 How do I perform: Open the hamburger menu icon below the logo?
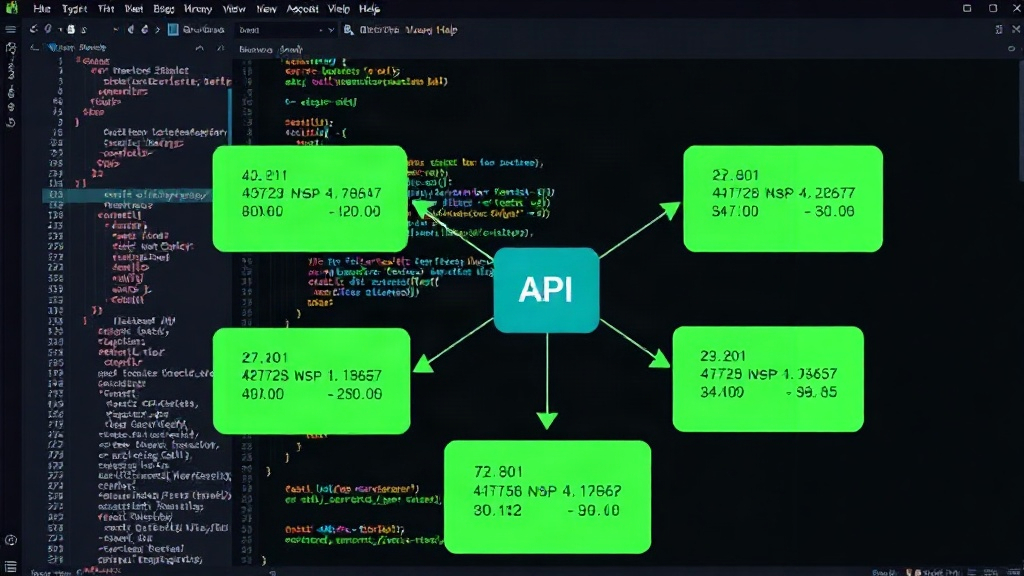pyautogui.click(x=10, y=29)
